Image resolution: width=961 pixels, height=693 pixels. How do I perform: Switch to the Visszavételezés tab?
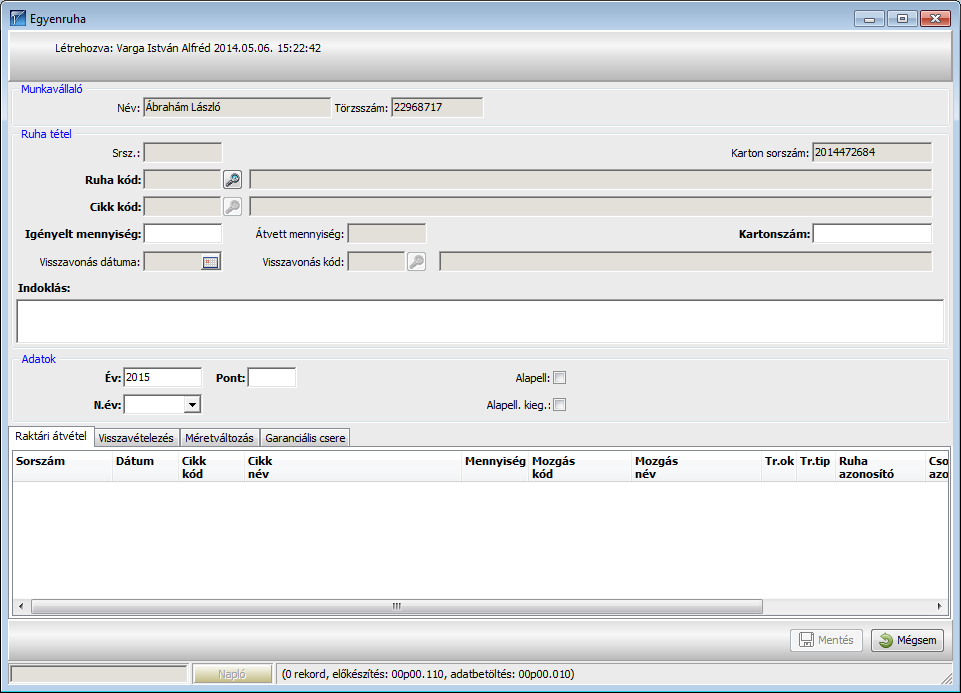tap(136, 438)
